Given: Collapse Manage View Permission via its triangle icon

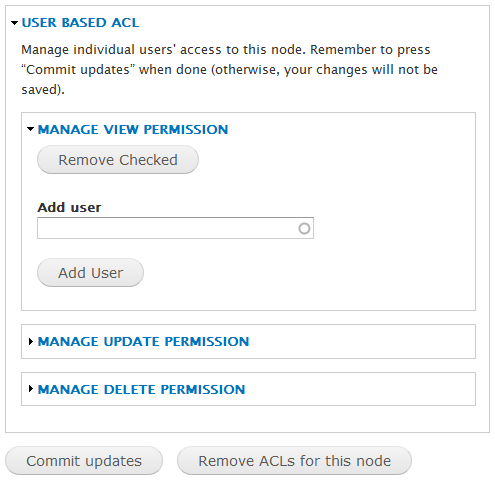Looking at the screenshot, I should (31, 129).
